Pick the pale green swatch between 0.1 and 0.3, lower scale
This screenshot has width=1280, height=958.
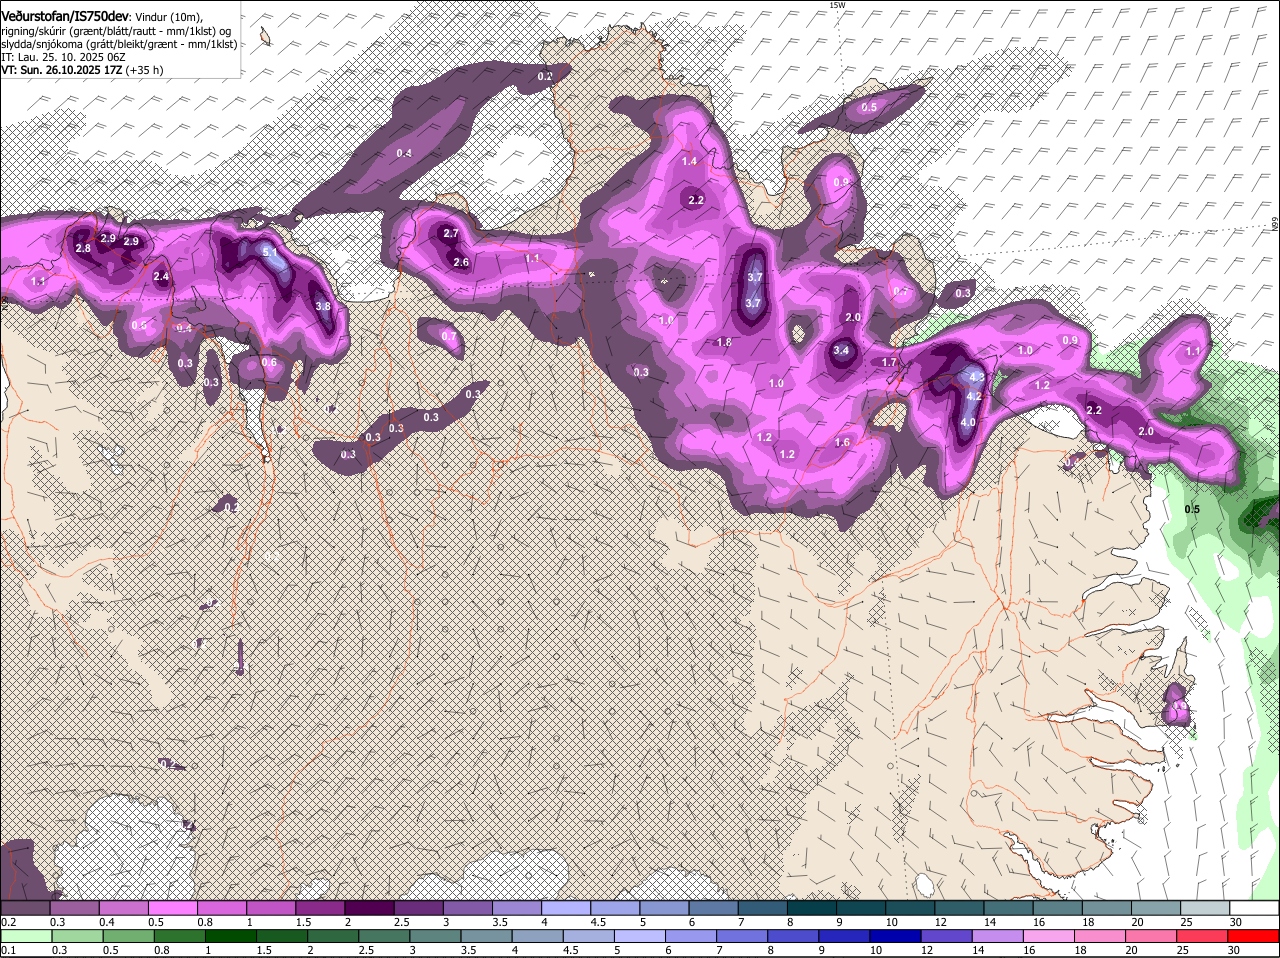[x=26, y=935]
